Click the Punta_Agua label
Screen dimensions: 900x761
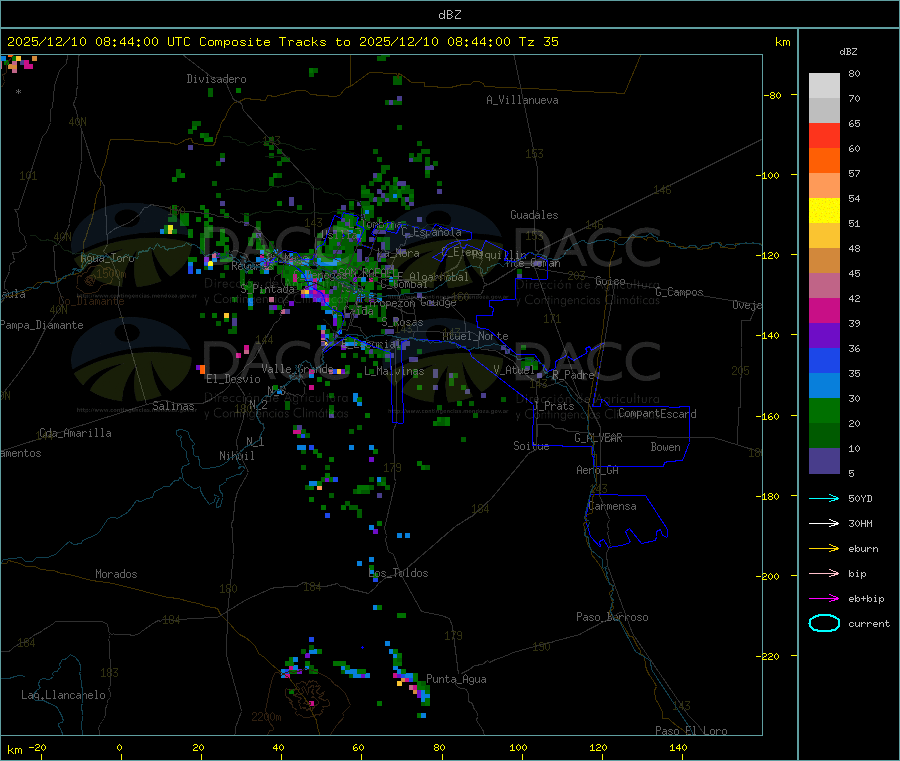coord(456,679)
